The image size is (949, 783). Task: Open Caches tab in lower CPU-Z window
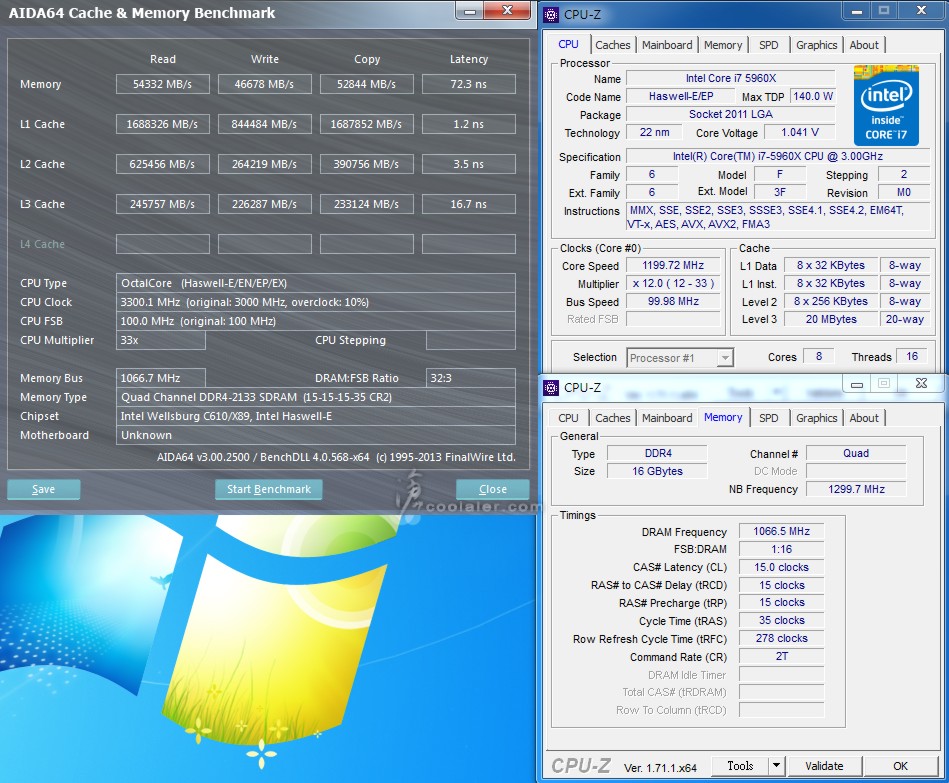pos(612,418)
